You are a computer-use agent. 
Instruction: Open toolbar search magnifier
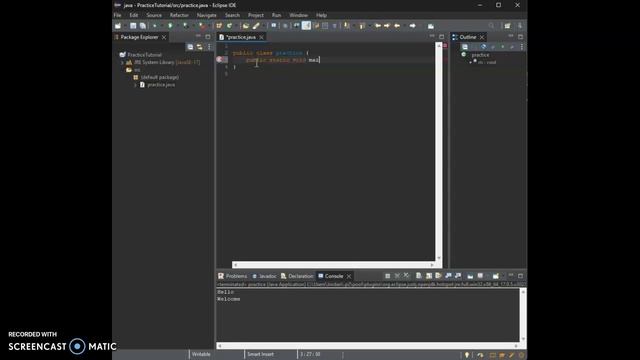click(x=491, y=26)
